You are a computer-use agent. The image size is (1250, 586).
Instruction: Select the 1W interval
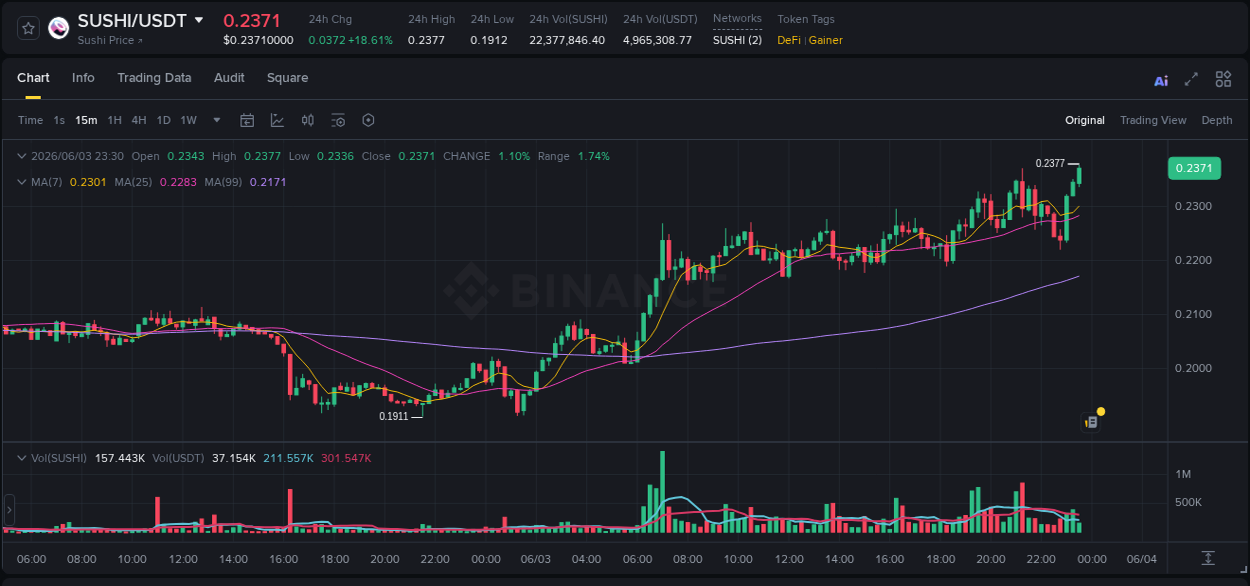[x=188, y=120]
